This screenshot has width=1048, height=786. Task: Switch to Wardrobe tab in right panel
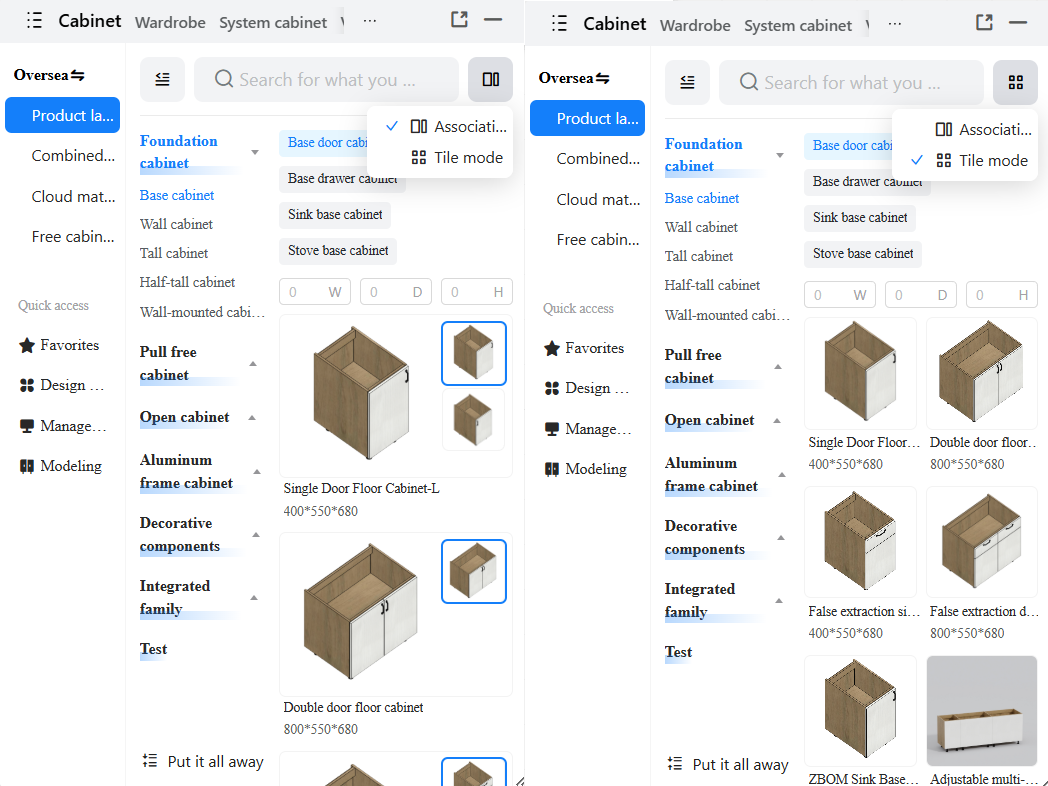point(695,25)
